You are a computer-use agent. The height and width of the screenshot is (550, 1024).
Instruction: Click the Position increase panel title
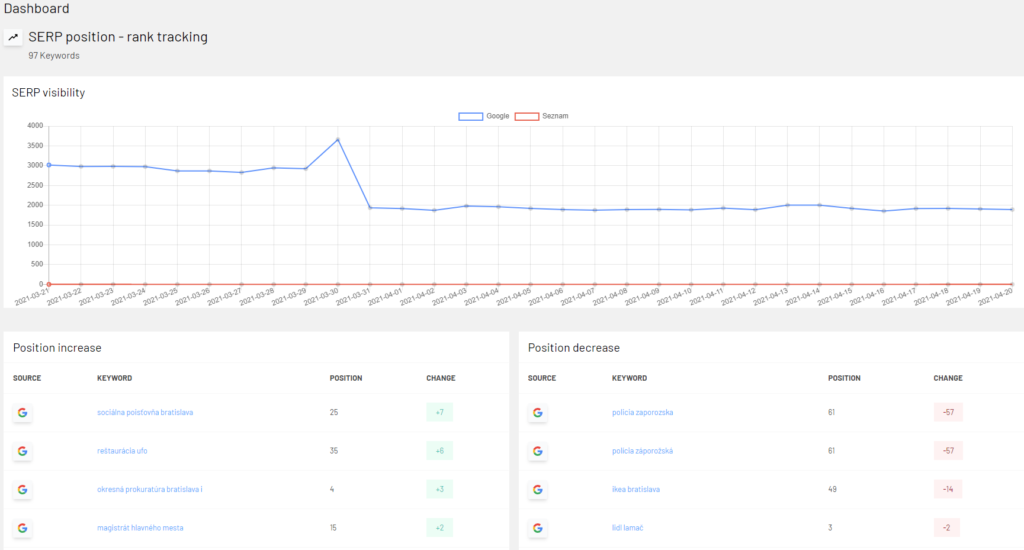(x=57, y=348)
